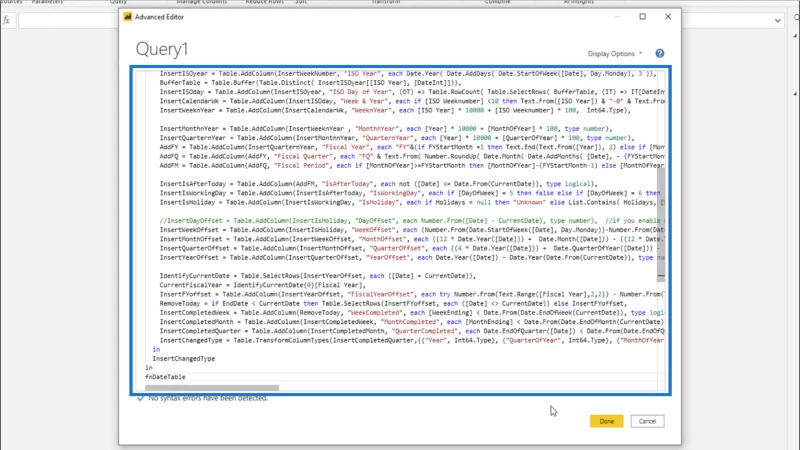800x450 pixels.
Task: Click the Cancel button
Action: 647,421
